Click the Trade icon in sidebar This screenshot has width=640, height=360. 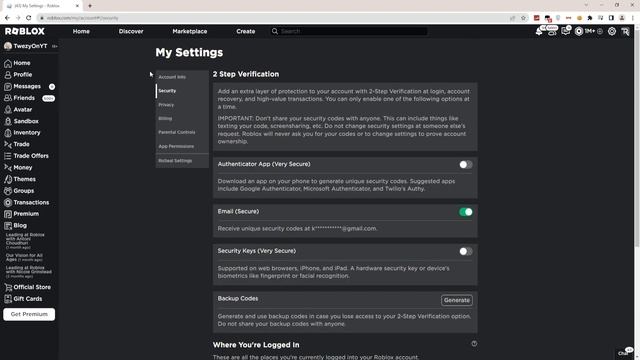pyautogui.click(x=8, y=144)
